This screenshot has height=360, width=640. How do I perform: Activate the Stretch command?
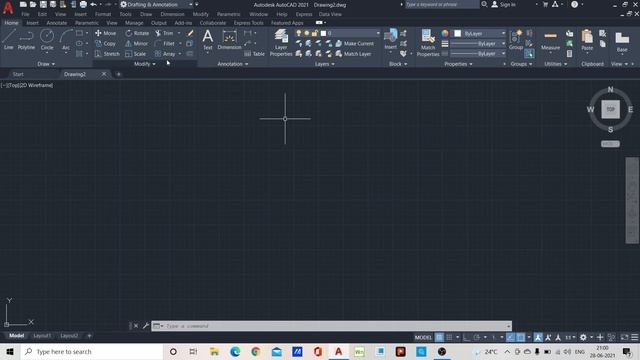107,54
